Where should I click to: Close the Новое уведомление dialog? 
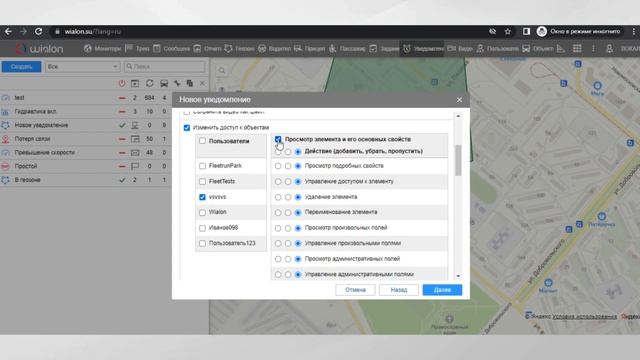click(459, 100)
